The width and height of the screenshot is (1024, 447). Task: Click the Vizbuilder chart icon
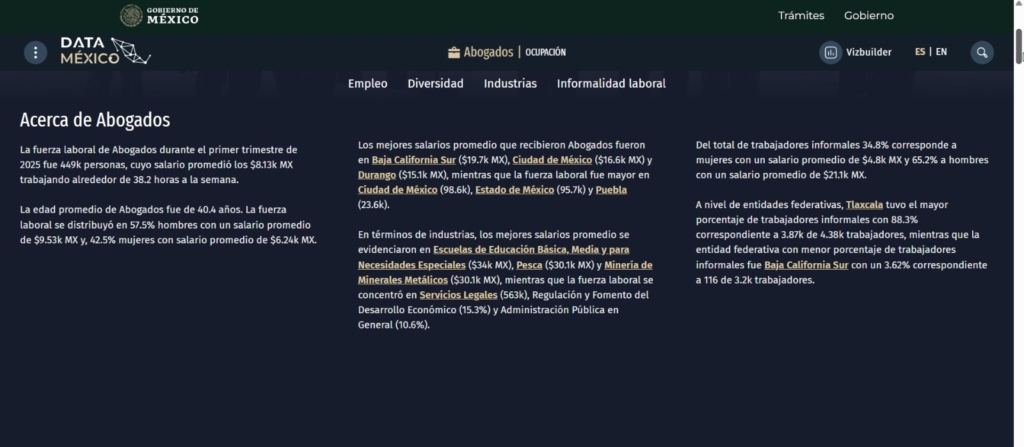point(830,52)
